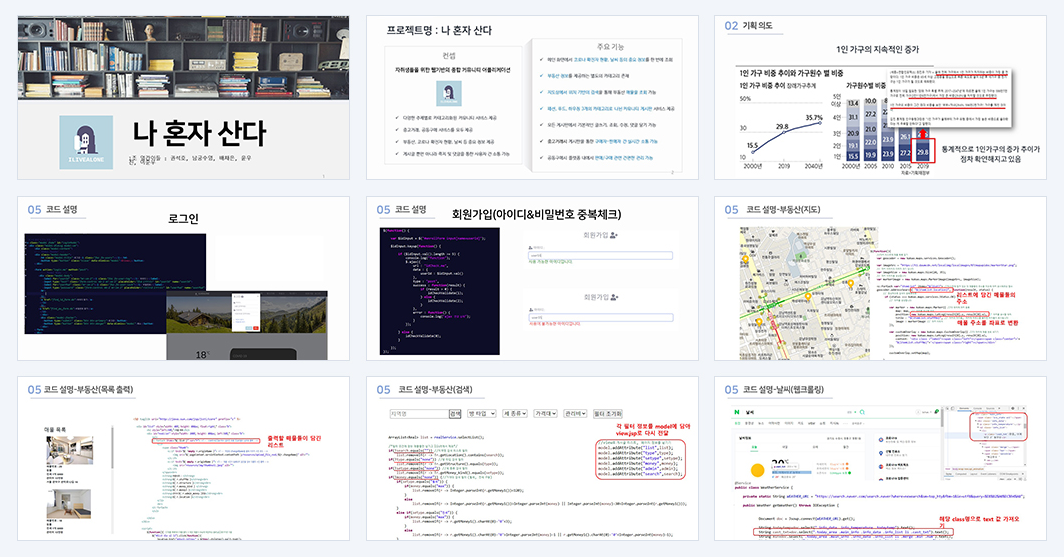
Task: Switch to the DevTools Elements tab
Action: click(x=964, y=408)
